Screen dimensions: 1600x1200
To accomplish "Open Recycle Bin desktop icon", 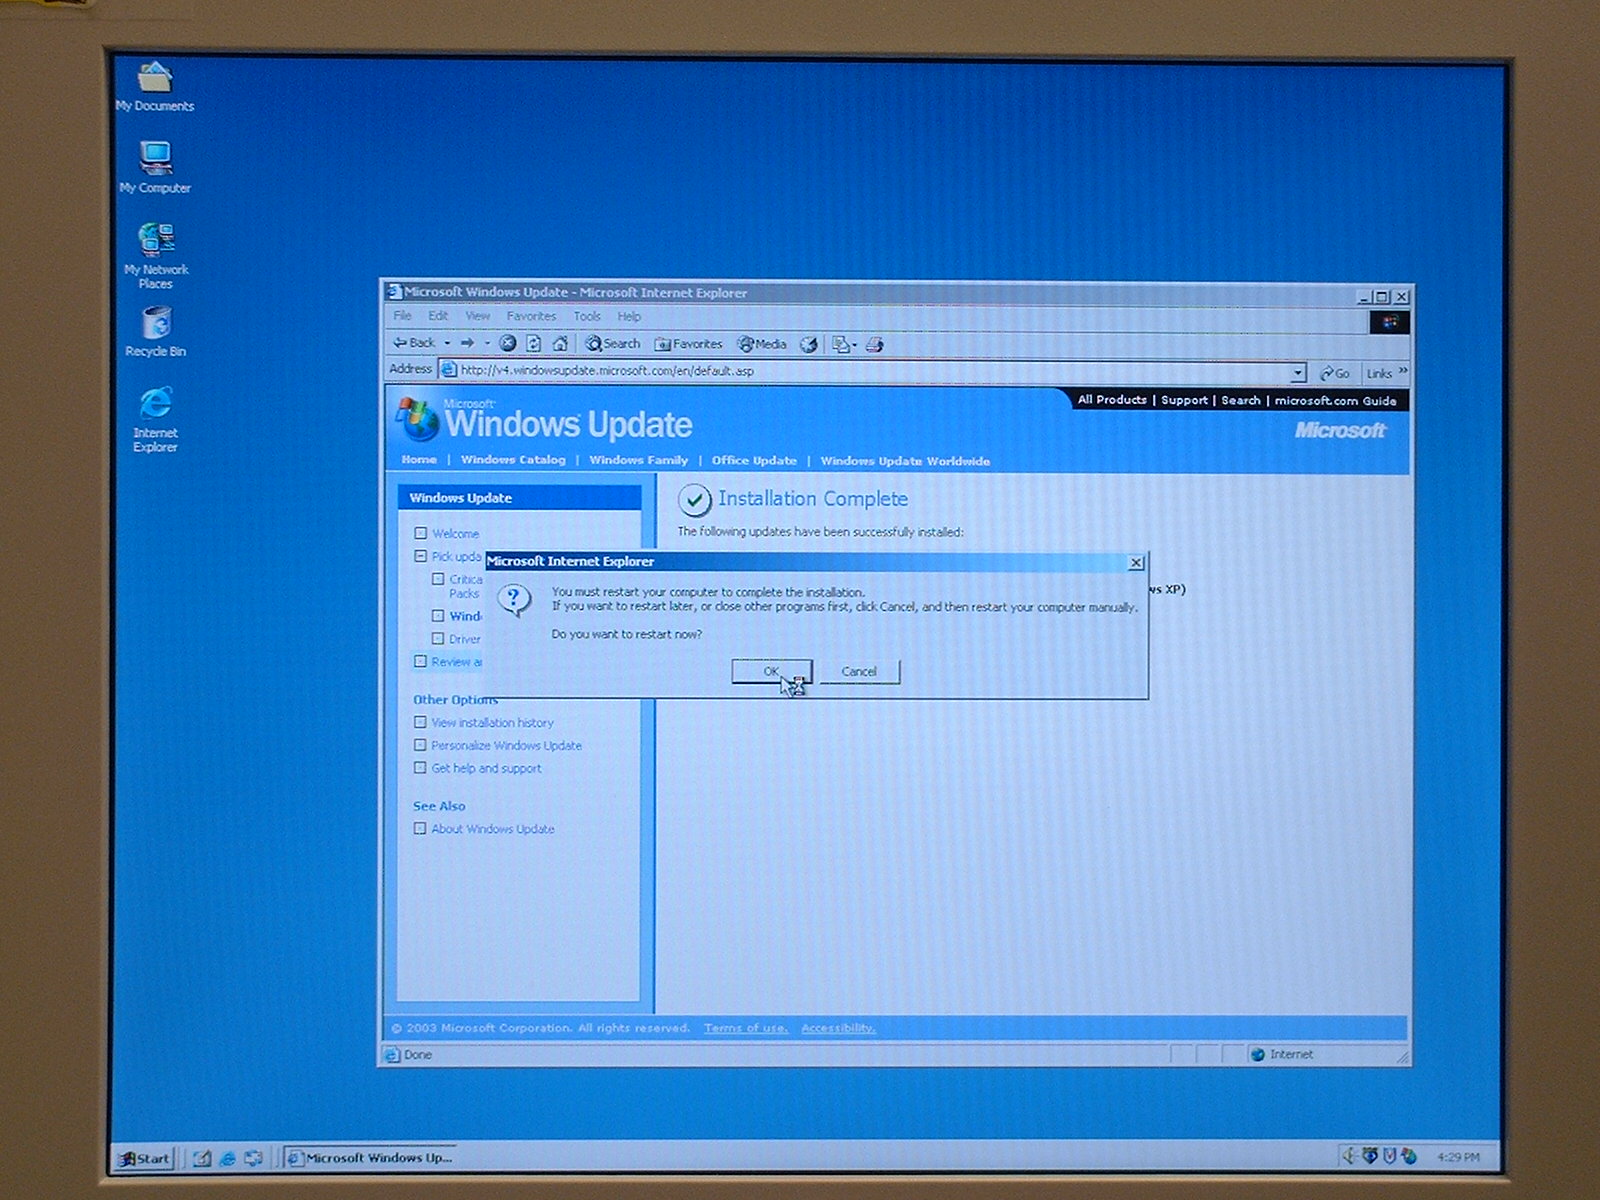I will pyautogui.click(x=156, y=331).
